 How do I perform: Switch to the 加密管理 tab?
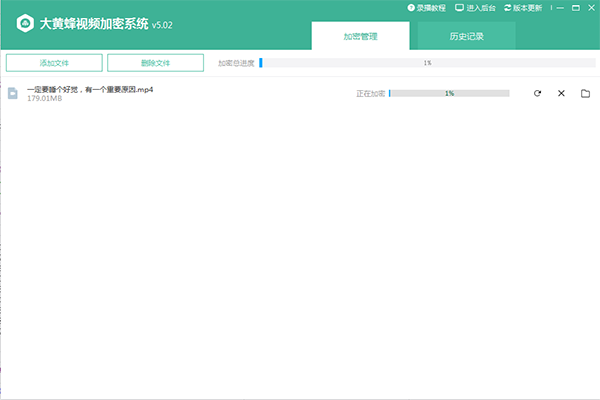pyautogui.click(x=360, y=36)
